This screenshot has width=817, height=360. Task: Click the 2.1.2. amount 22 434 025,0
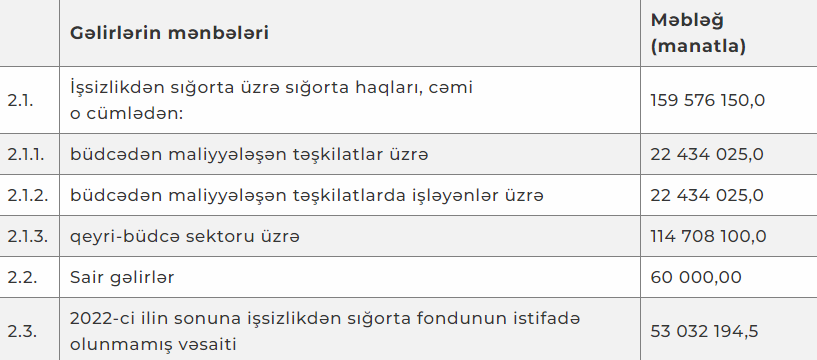(707, 195)
